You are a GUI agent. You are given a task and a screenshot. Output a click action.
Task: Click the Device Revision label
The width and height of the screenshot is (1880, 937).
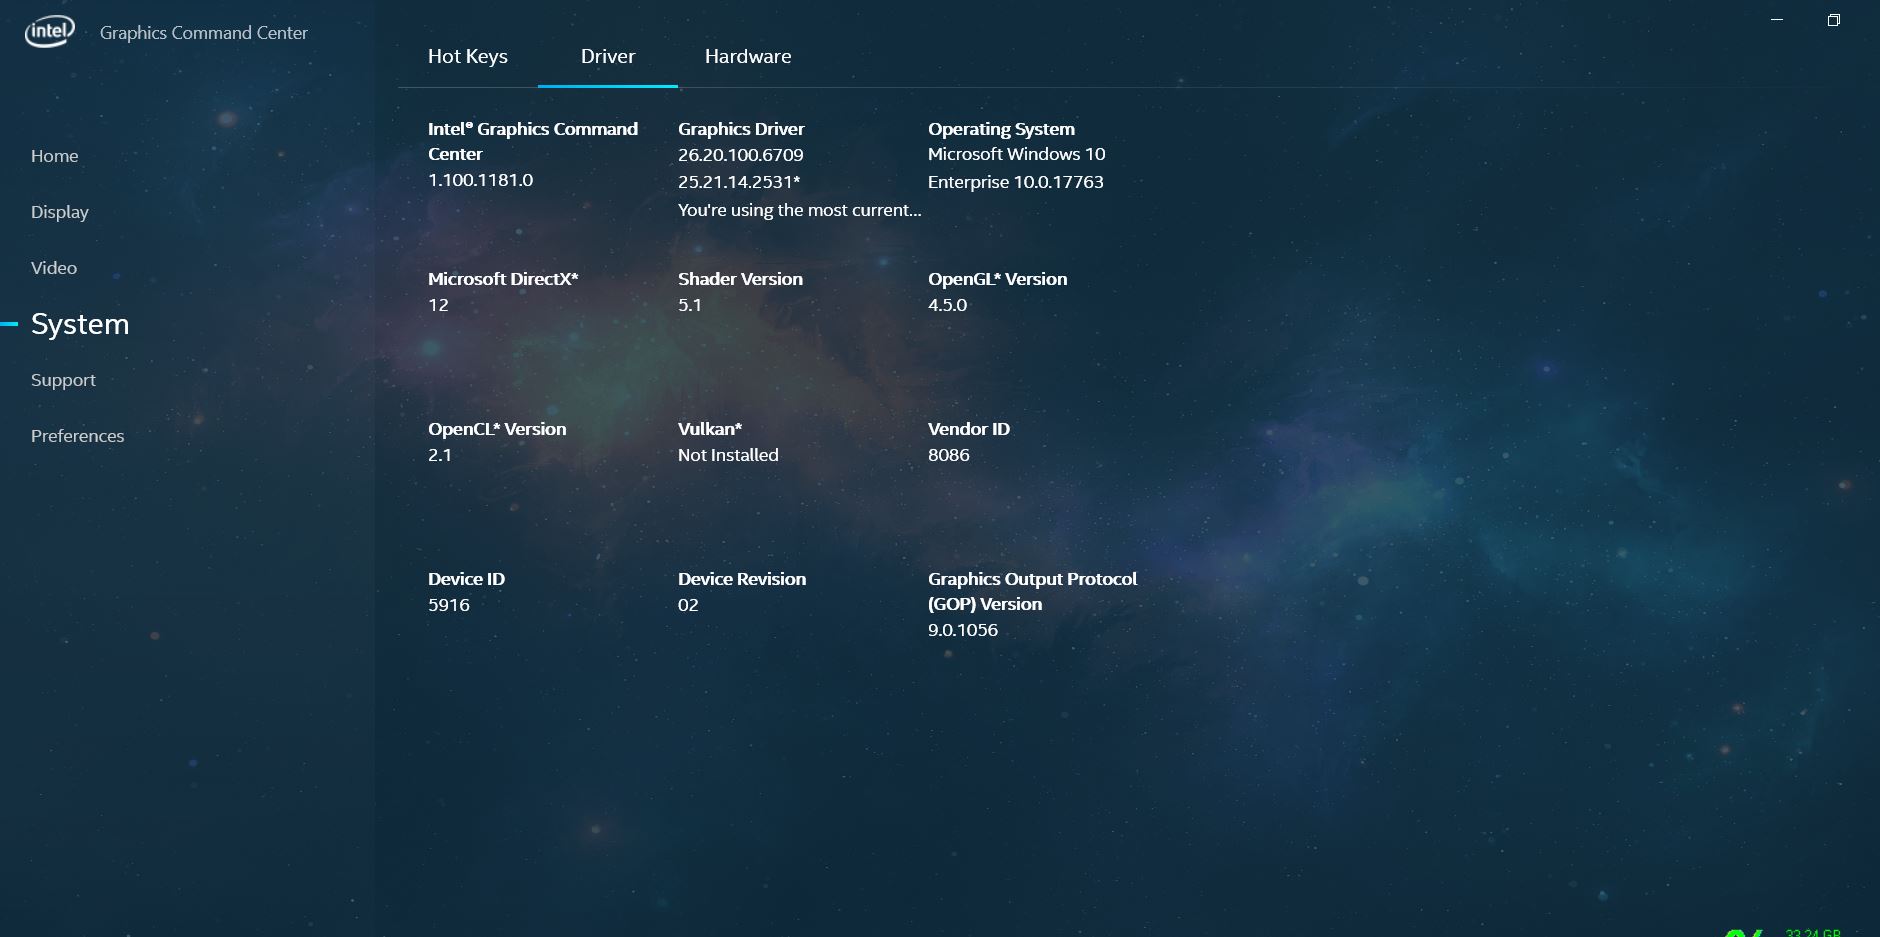pos(742,579)
